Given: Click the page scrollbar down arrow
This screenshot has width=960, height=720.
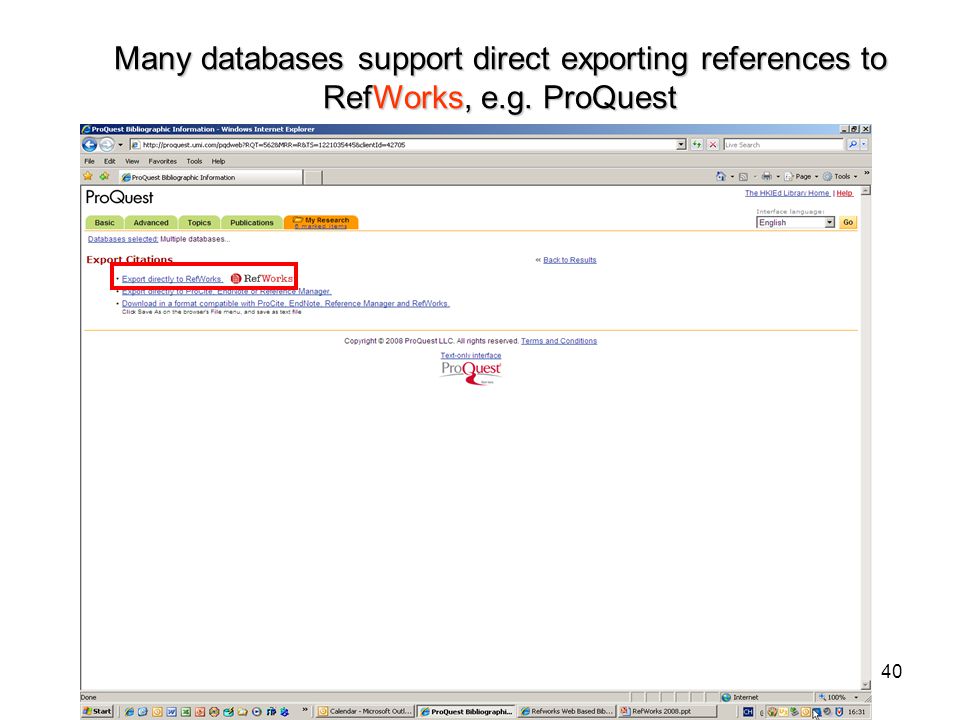Looking at the screenshot, I should tap(865, 685).
